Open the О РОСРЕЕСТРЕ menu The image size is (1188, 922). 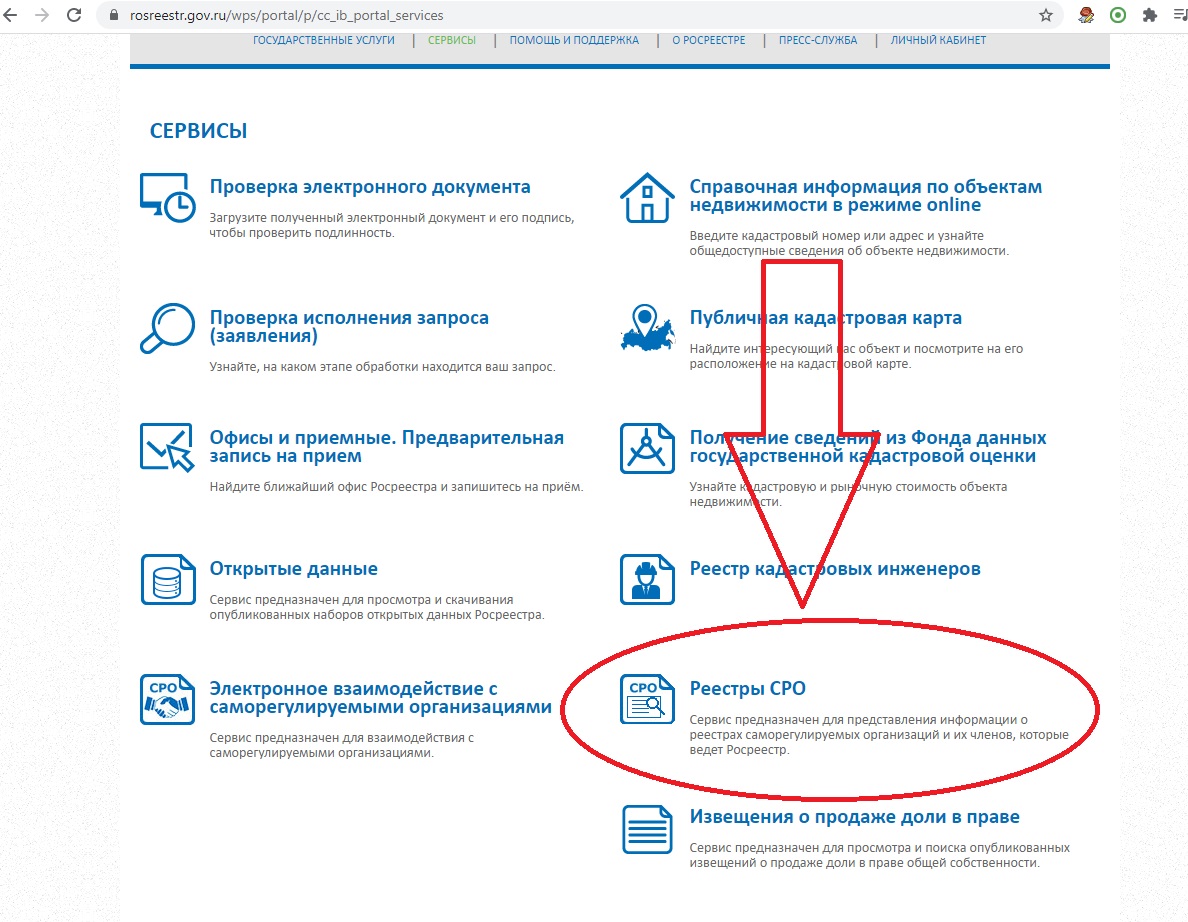point(708,40)
